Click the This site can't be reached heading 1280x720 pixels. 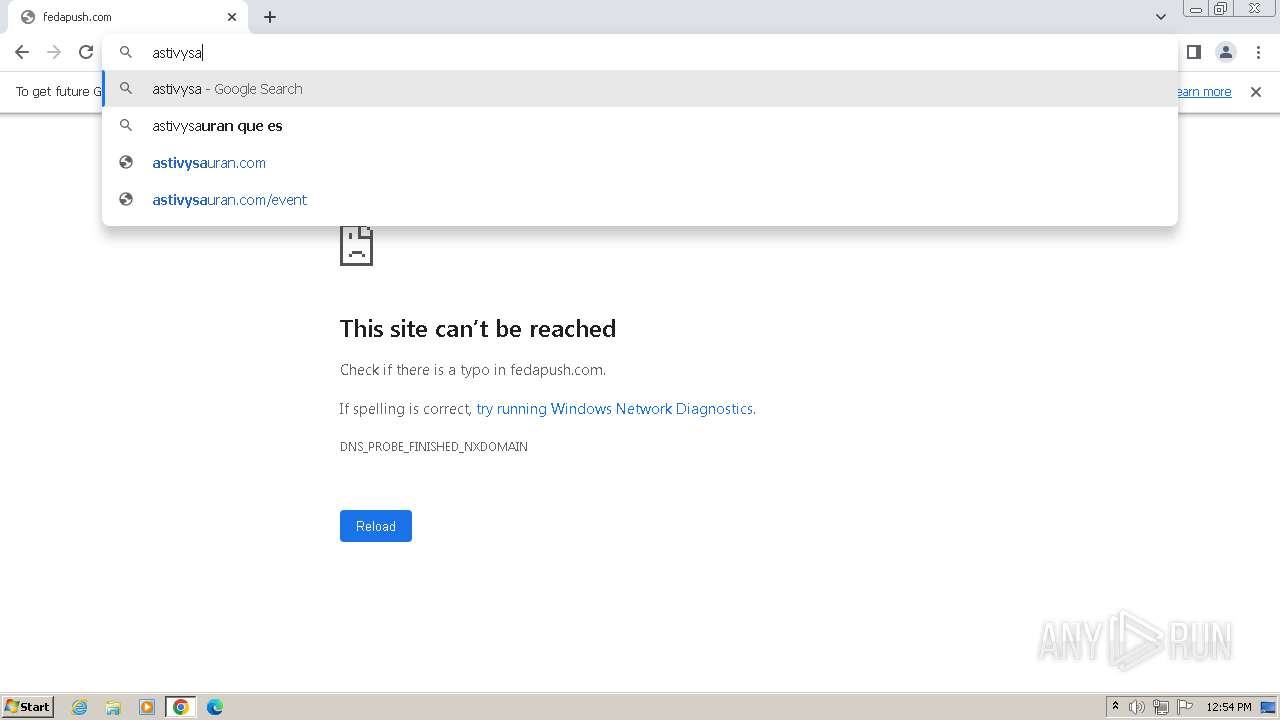(x=478, y=329)
